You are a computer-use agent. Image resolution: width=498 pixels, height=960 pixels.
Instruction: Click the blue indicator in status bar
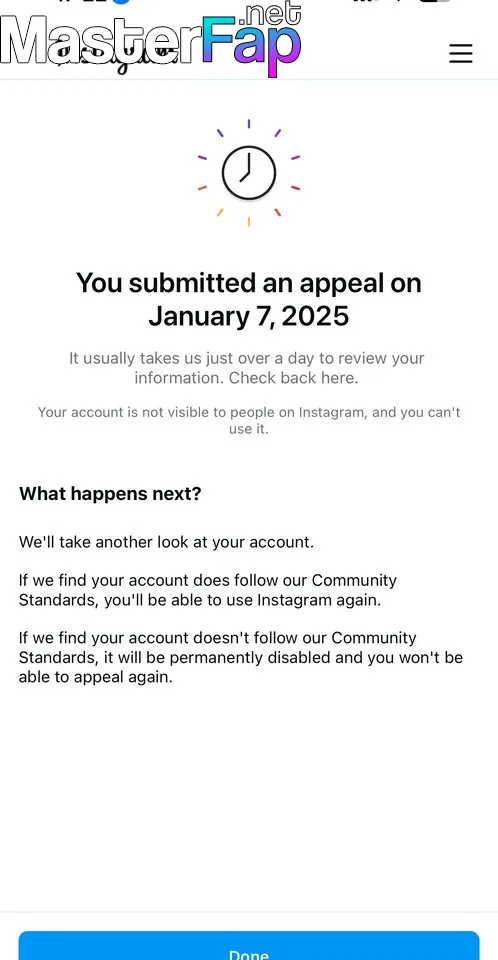click(121, 1)
